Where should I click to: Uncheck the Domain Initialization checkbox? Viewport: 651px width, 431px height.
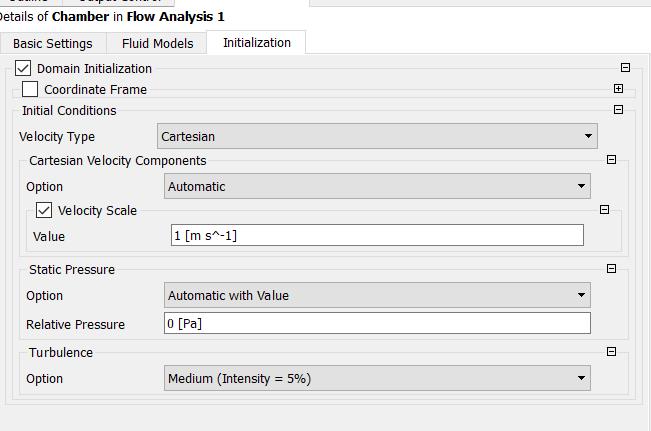coord(24,69)
